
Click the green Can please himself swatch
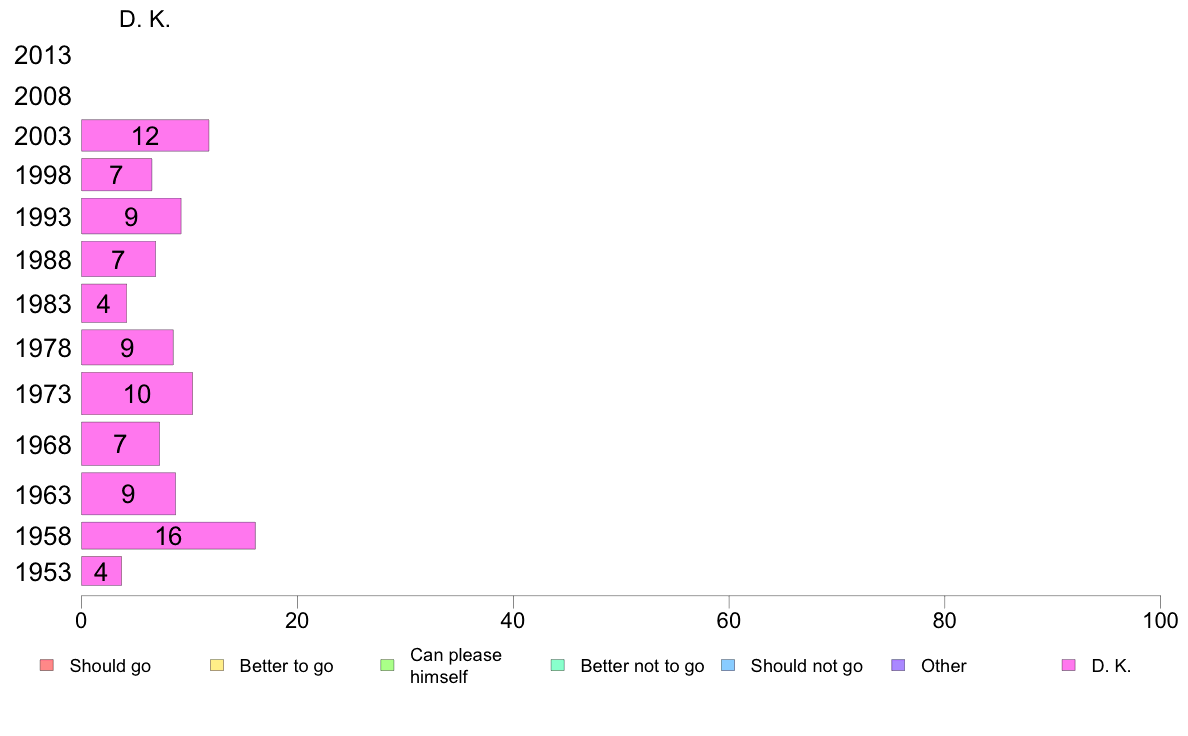pos(388,666)
